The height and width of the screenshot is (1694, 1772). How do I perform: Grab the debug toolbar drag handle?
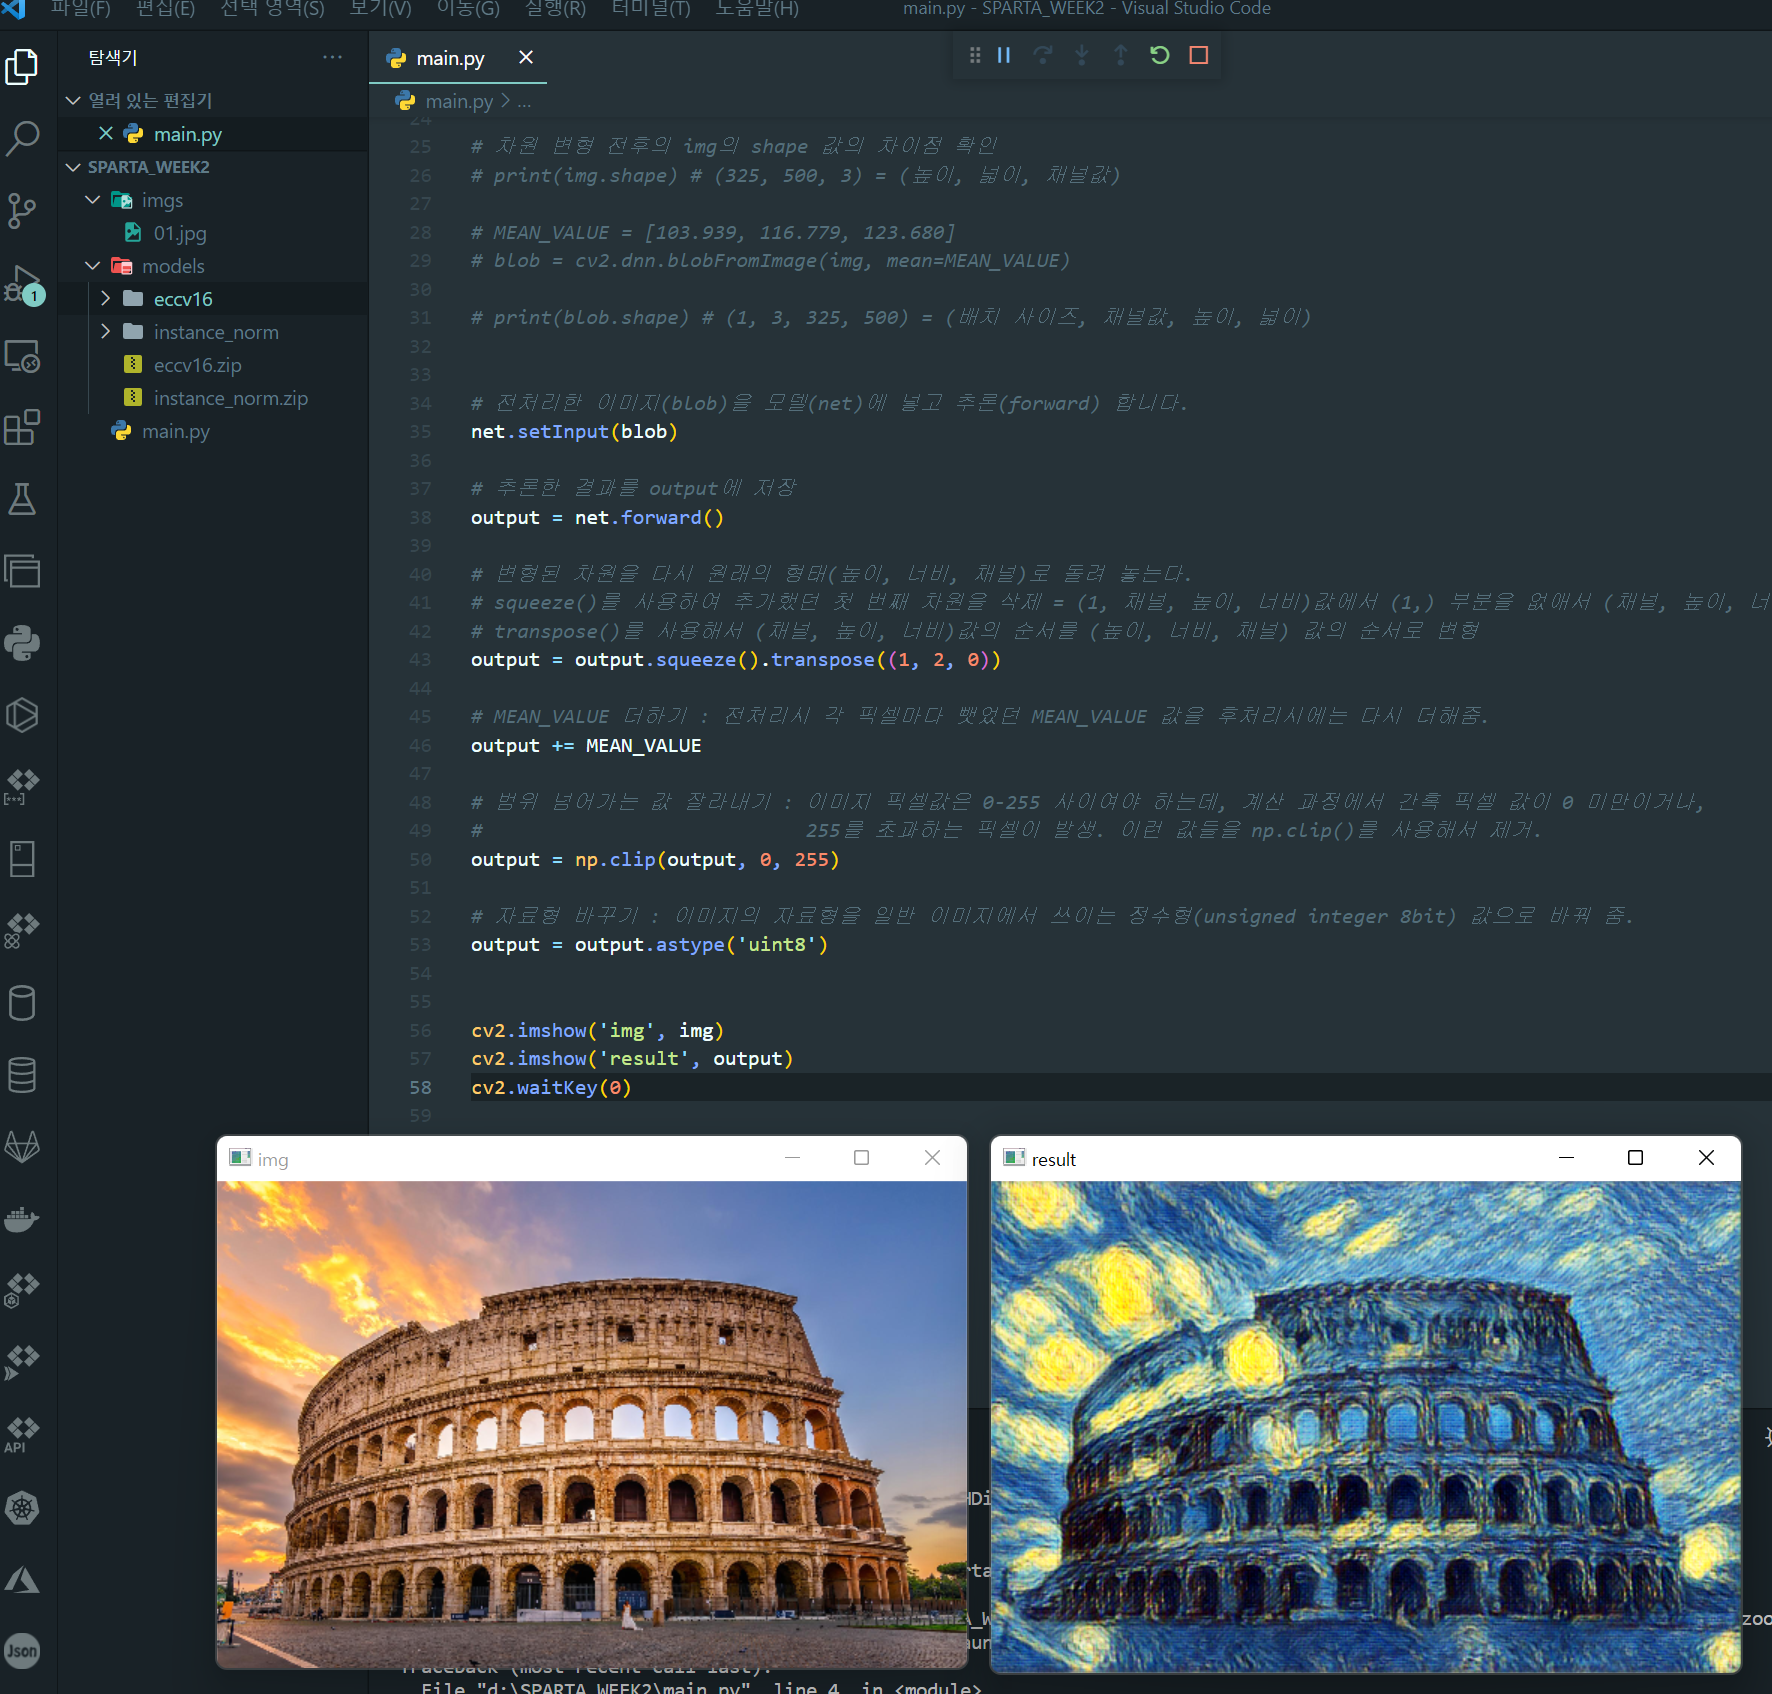(x=975, y=55)
